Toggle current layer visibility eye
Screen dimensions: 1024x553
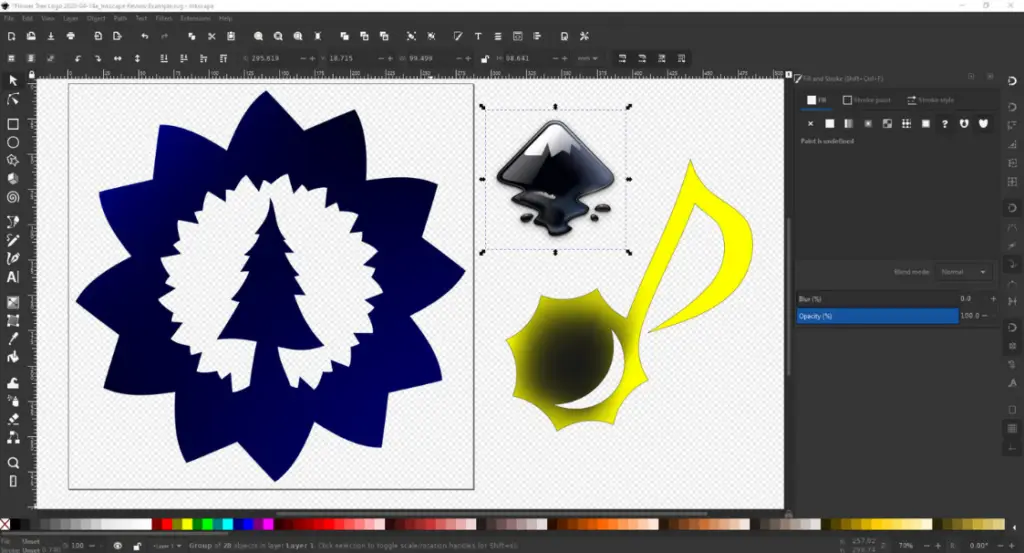pos(118,546)
